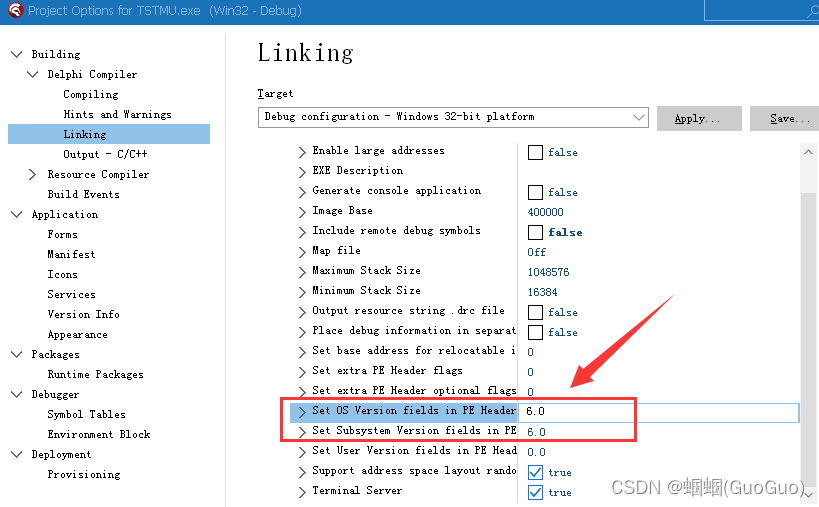Expand the Resource Compiler node
819x507 pixels.
tap(32, 174)
